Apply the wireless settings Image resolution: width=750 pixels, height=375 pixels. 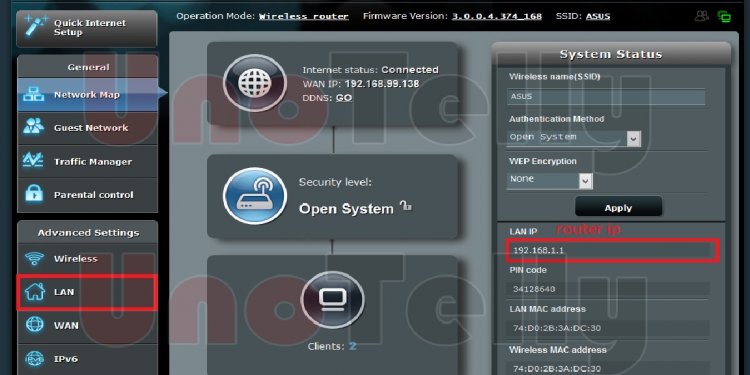coord(618,208)
